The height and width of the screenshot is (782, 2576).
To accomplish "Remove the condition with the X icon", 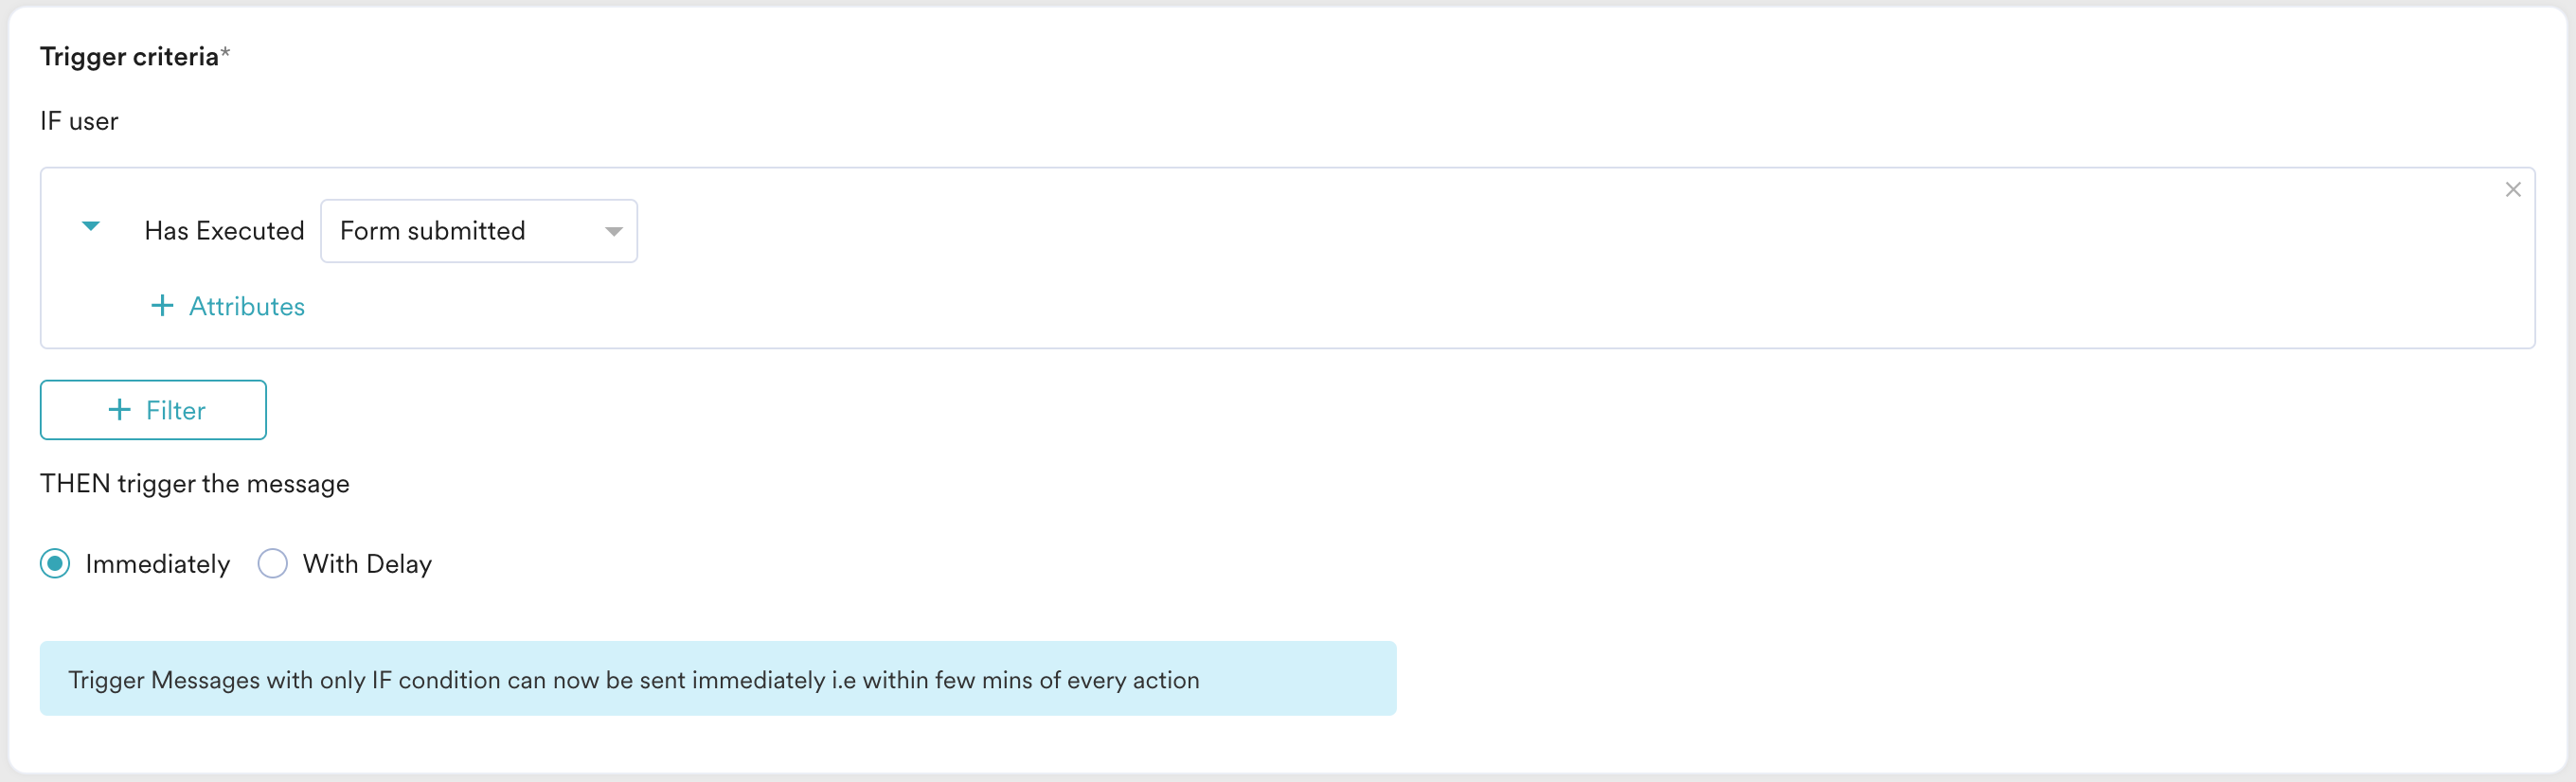I will (2512, 190).
